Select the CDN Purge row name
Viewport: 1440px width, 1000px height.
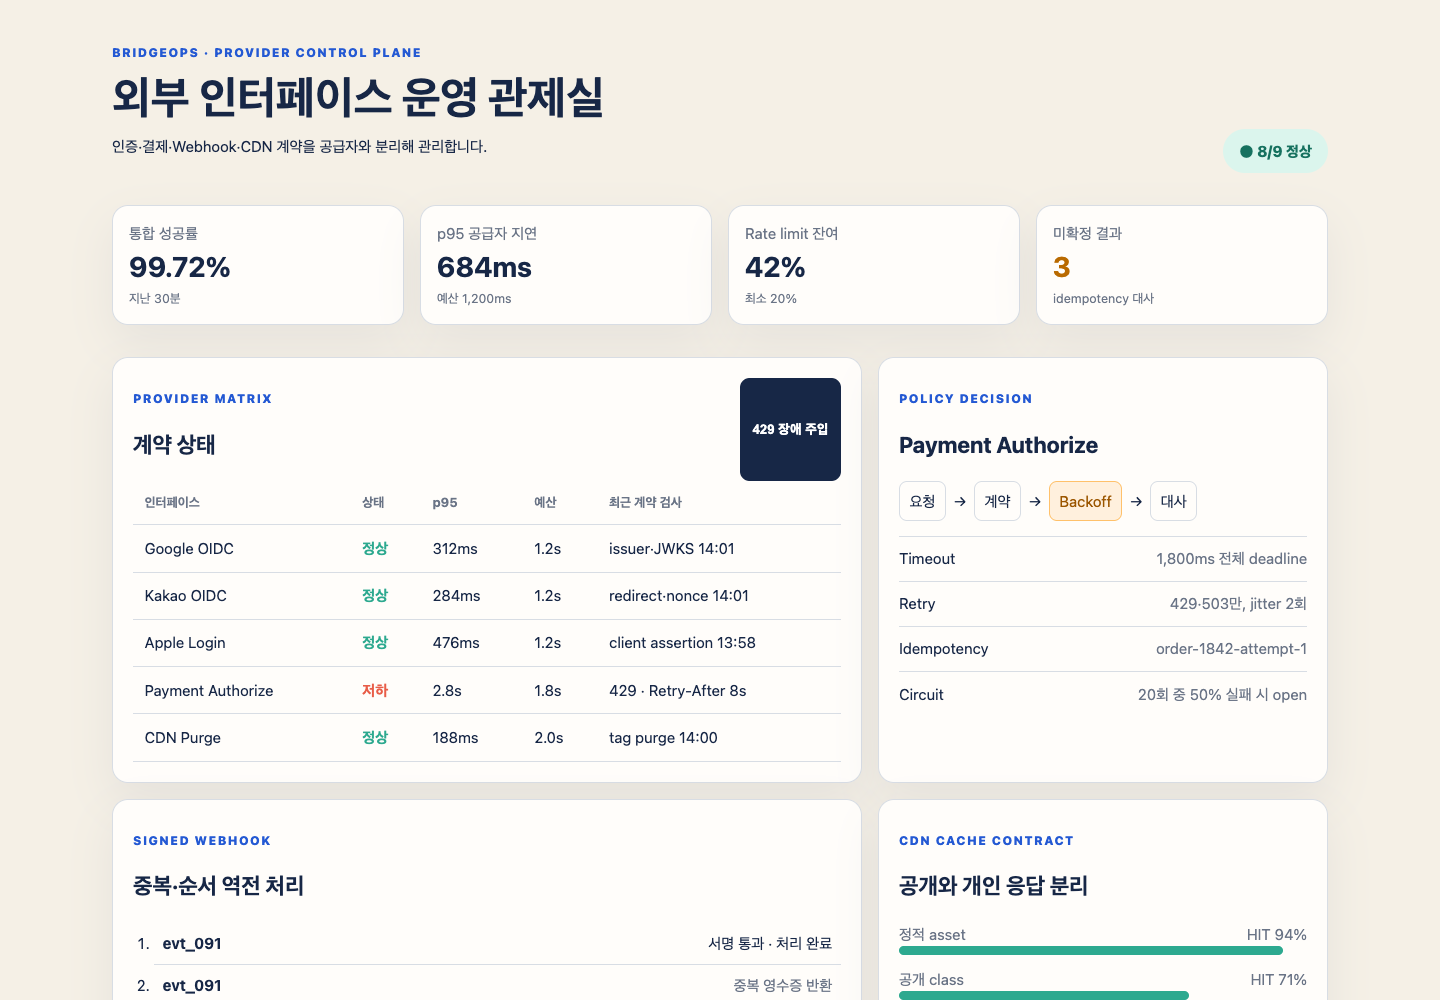tap(183, 738)
